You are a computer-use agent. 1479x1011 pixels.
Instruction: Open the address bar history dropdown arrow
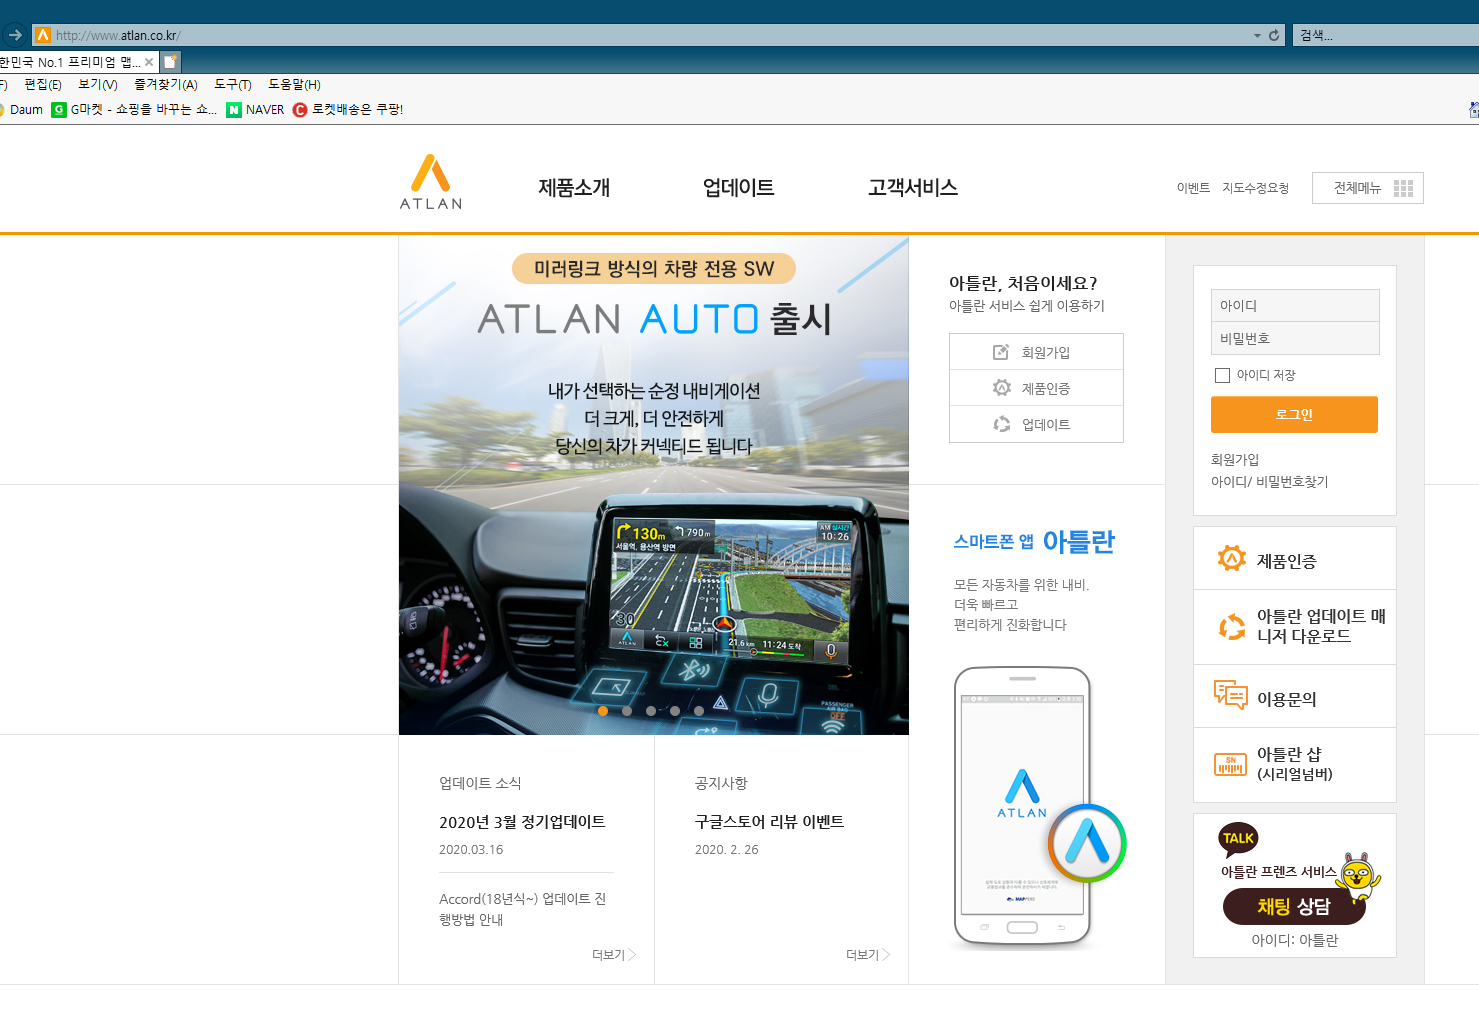tap(1257, 35)
